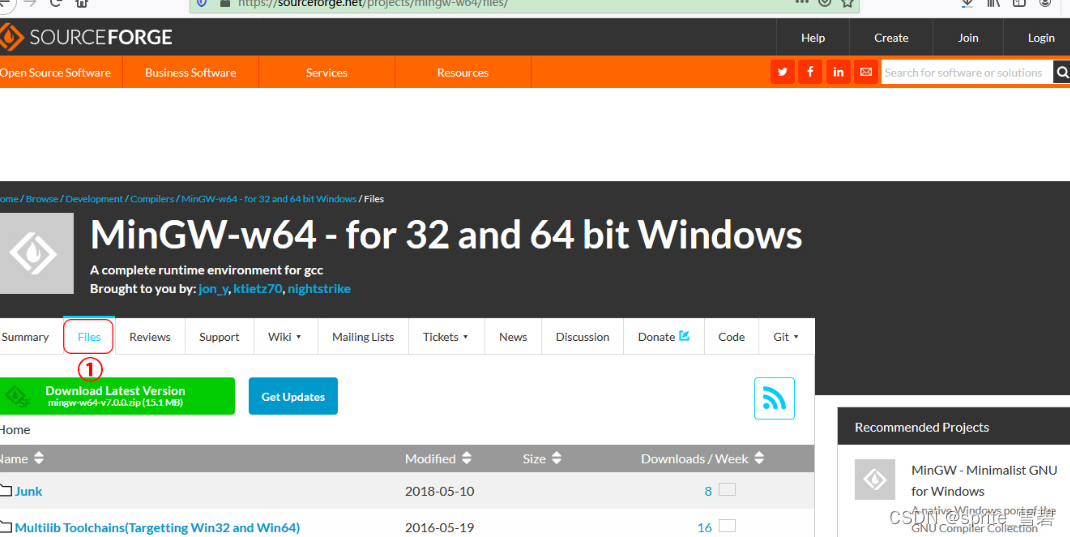Click the Browse breadcrumb link
The height and width of the screenshot is (537, 1070).
pyautogui.click(x=42, y=199)
